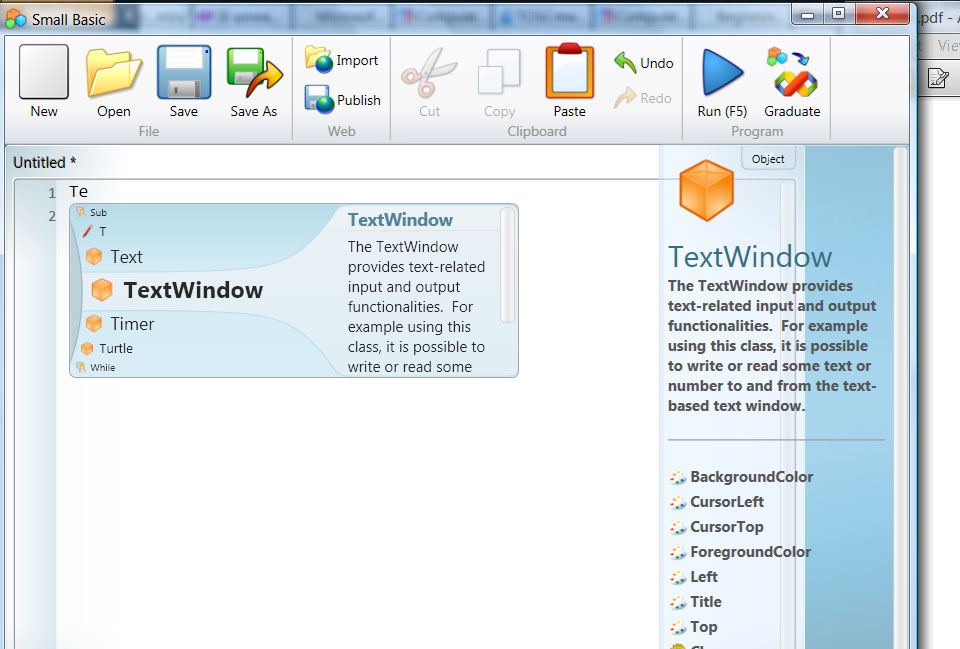Create a New program
960x649 pixels.
click(43, 81)
